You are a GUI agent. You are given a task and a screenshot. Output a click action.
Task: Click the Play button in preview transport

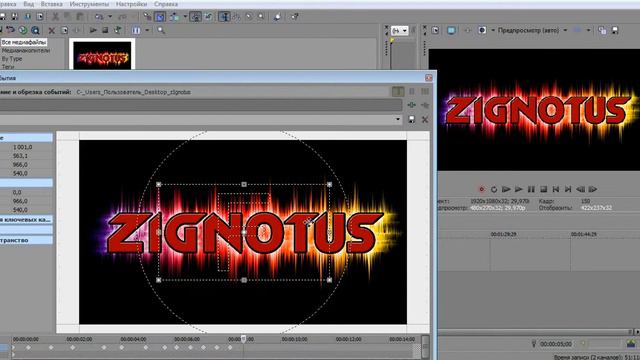coord(518,189)
